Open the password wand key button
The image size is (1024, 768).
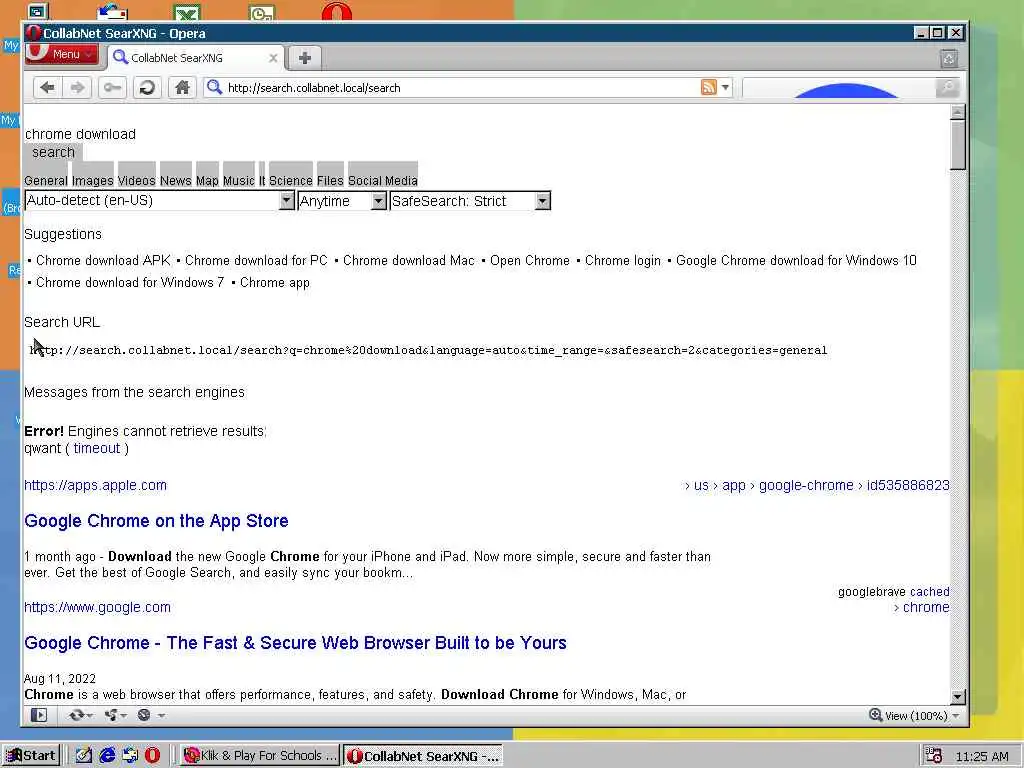(112, 88)
